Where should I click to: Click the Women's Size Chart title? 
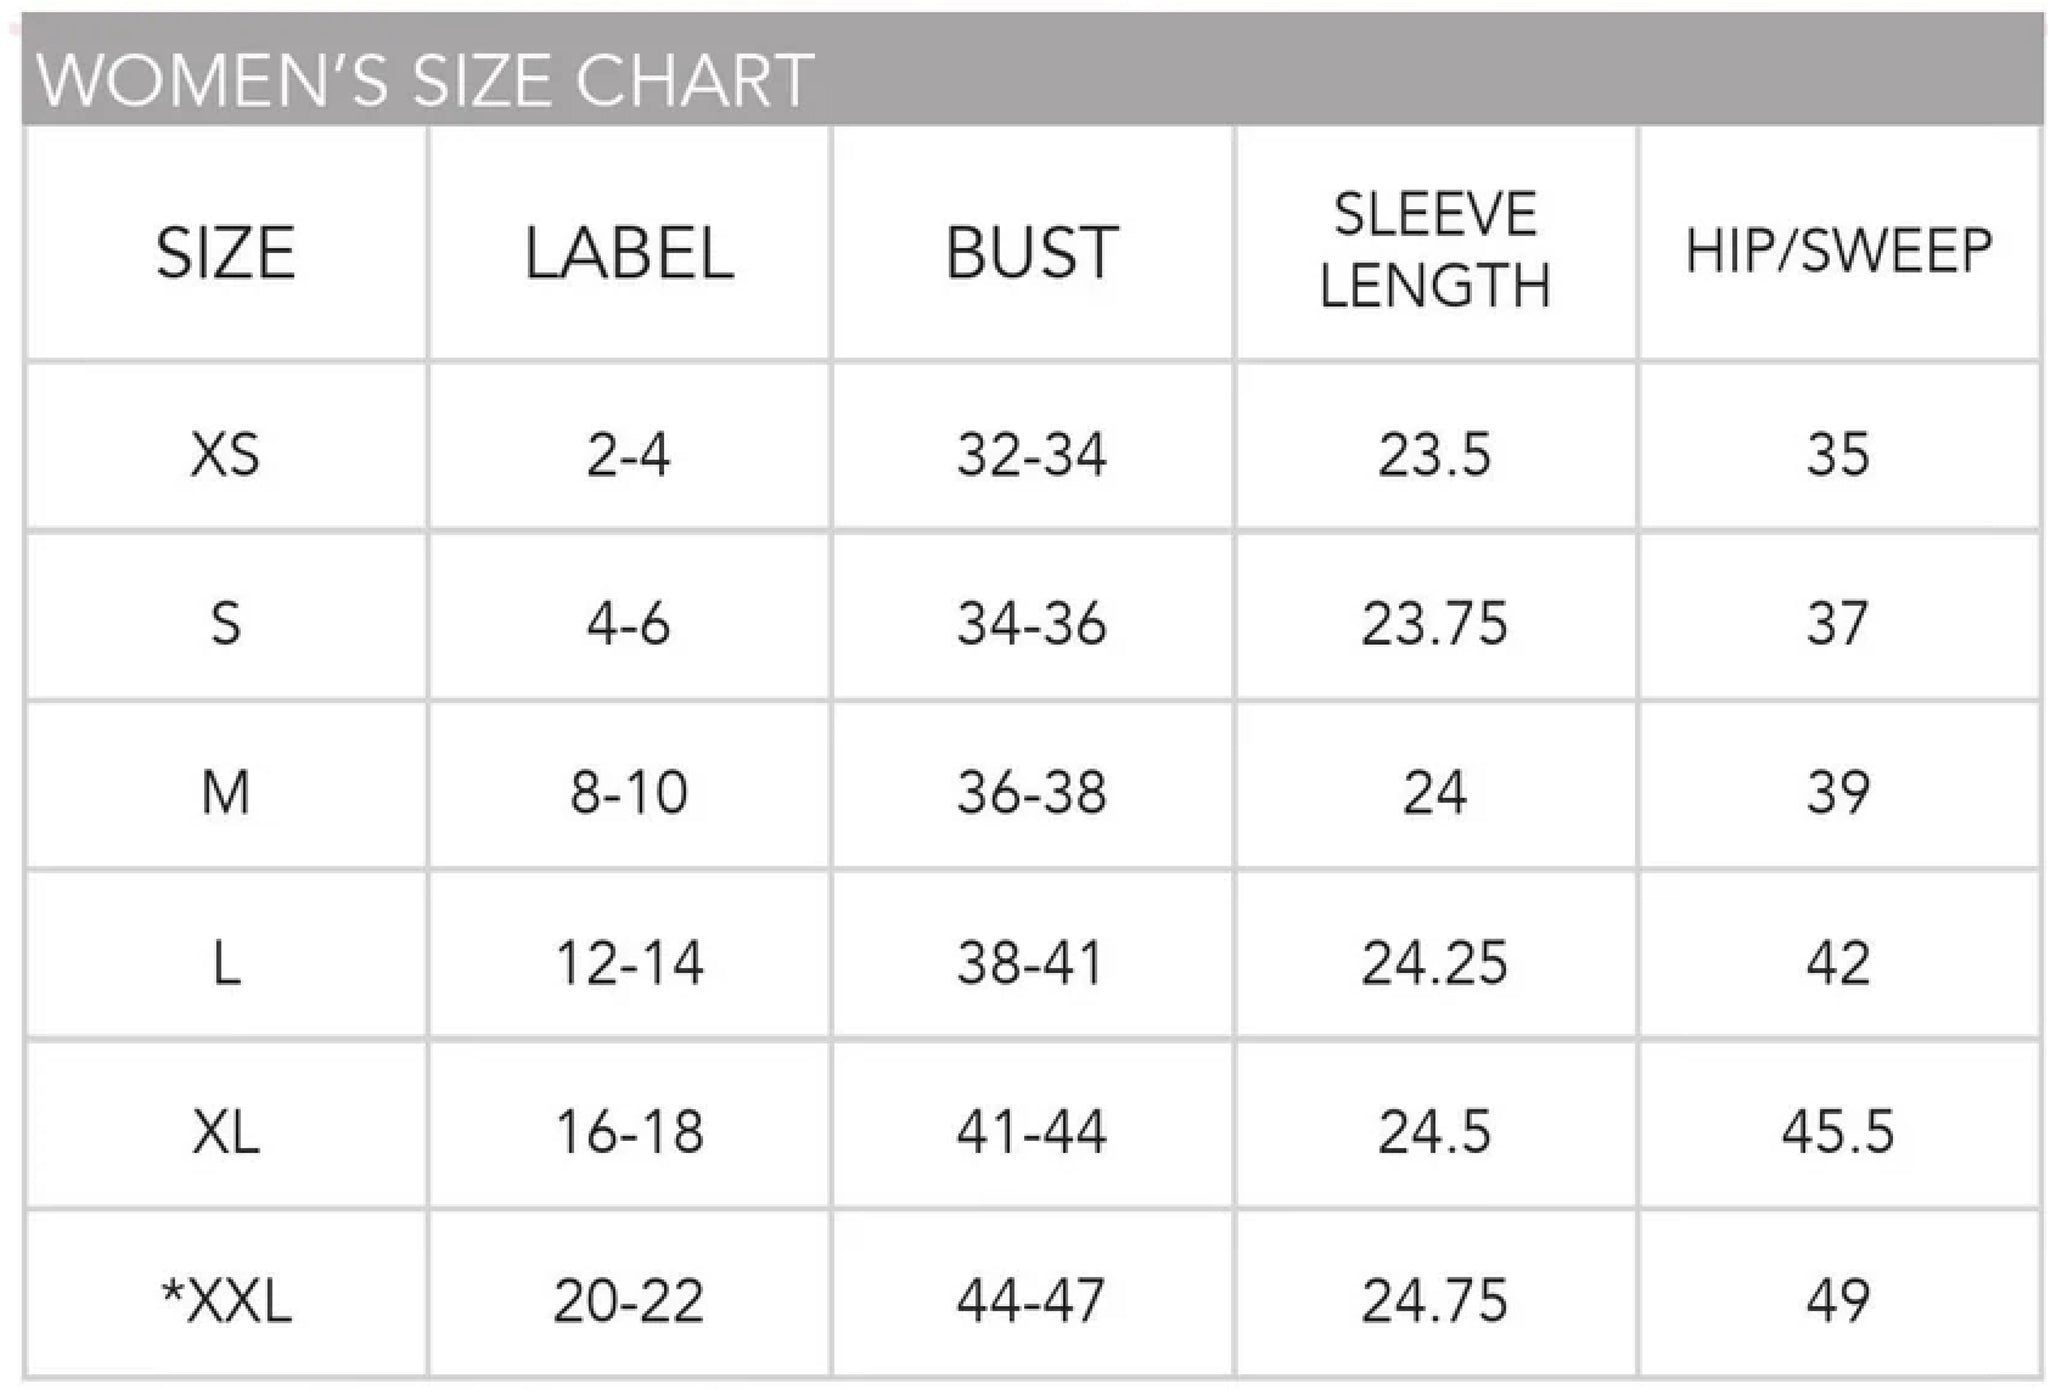click(425, 80)
